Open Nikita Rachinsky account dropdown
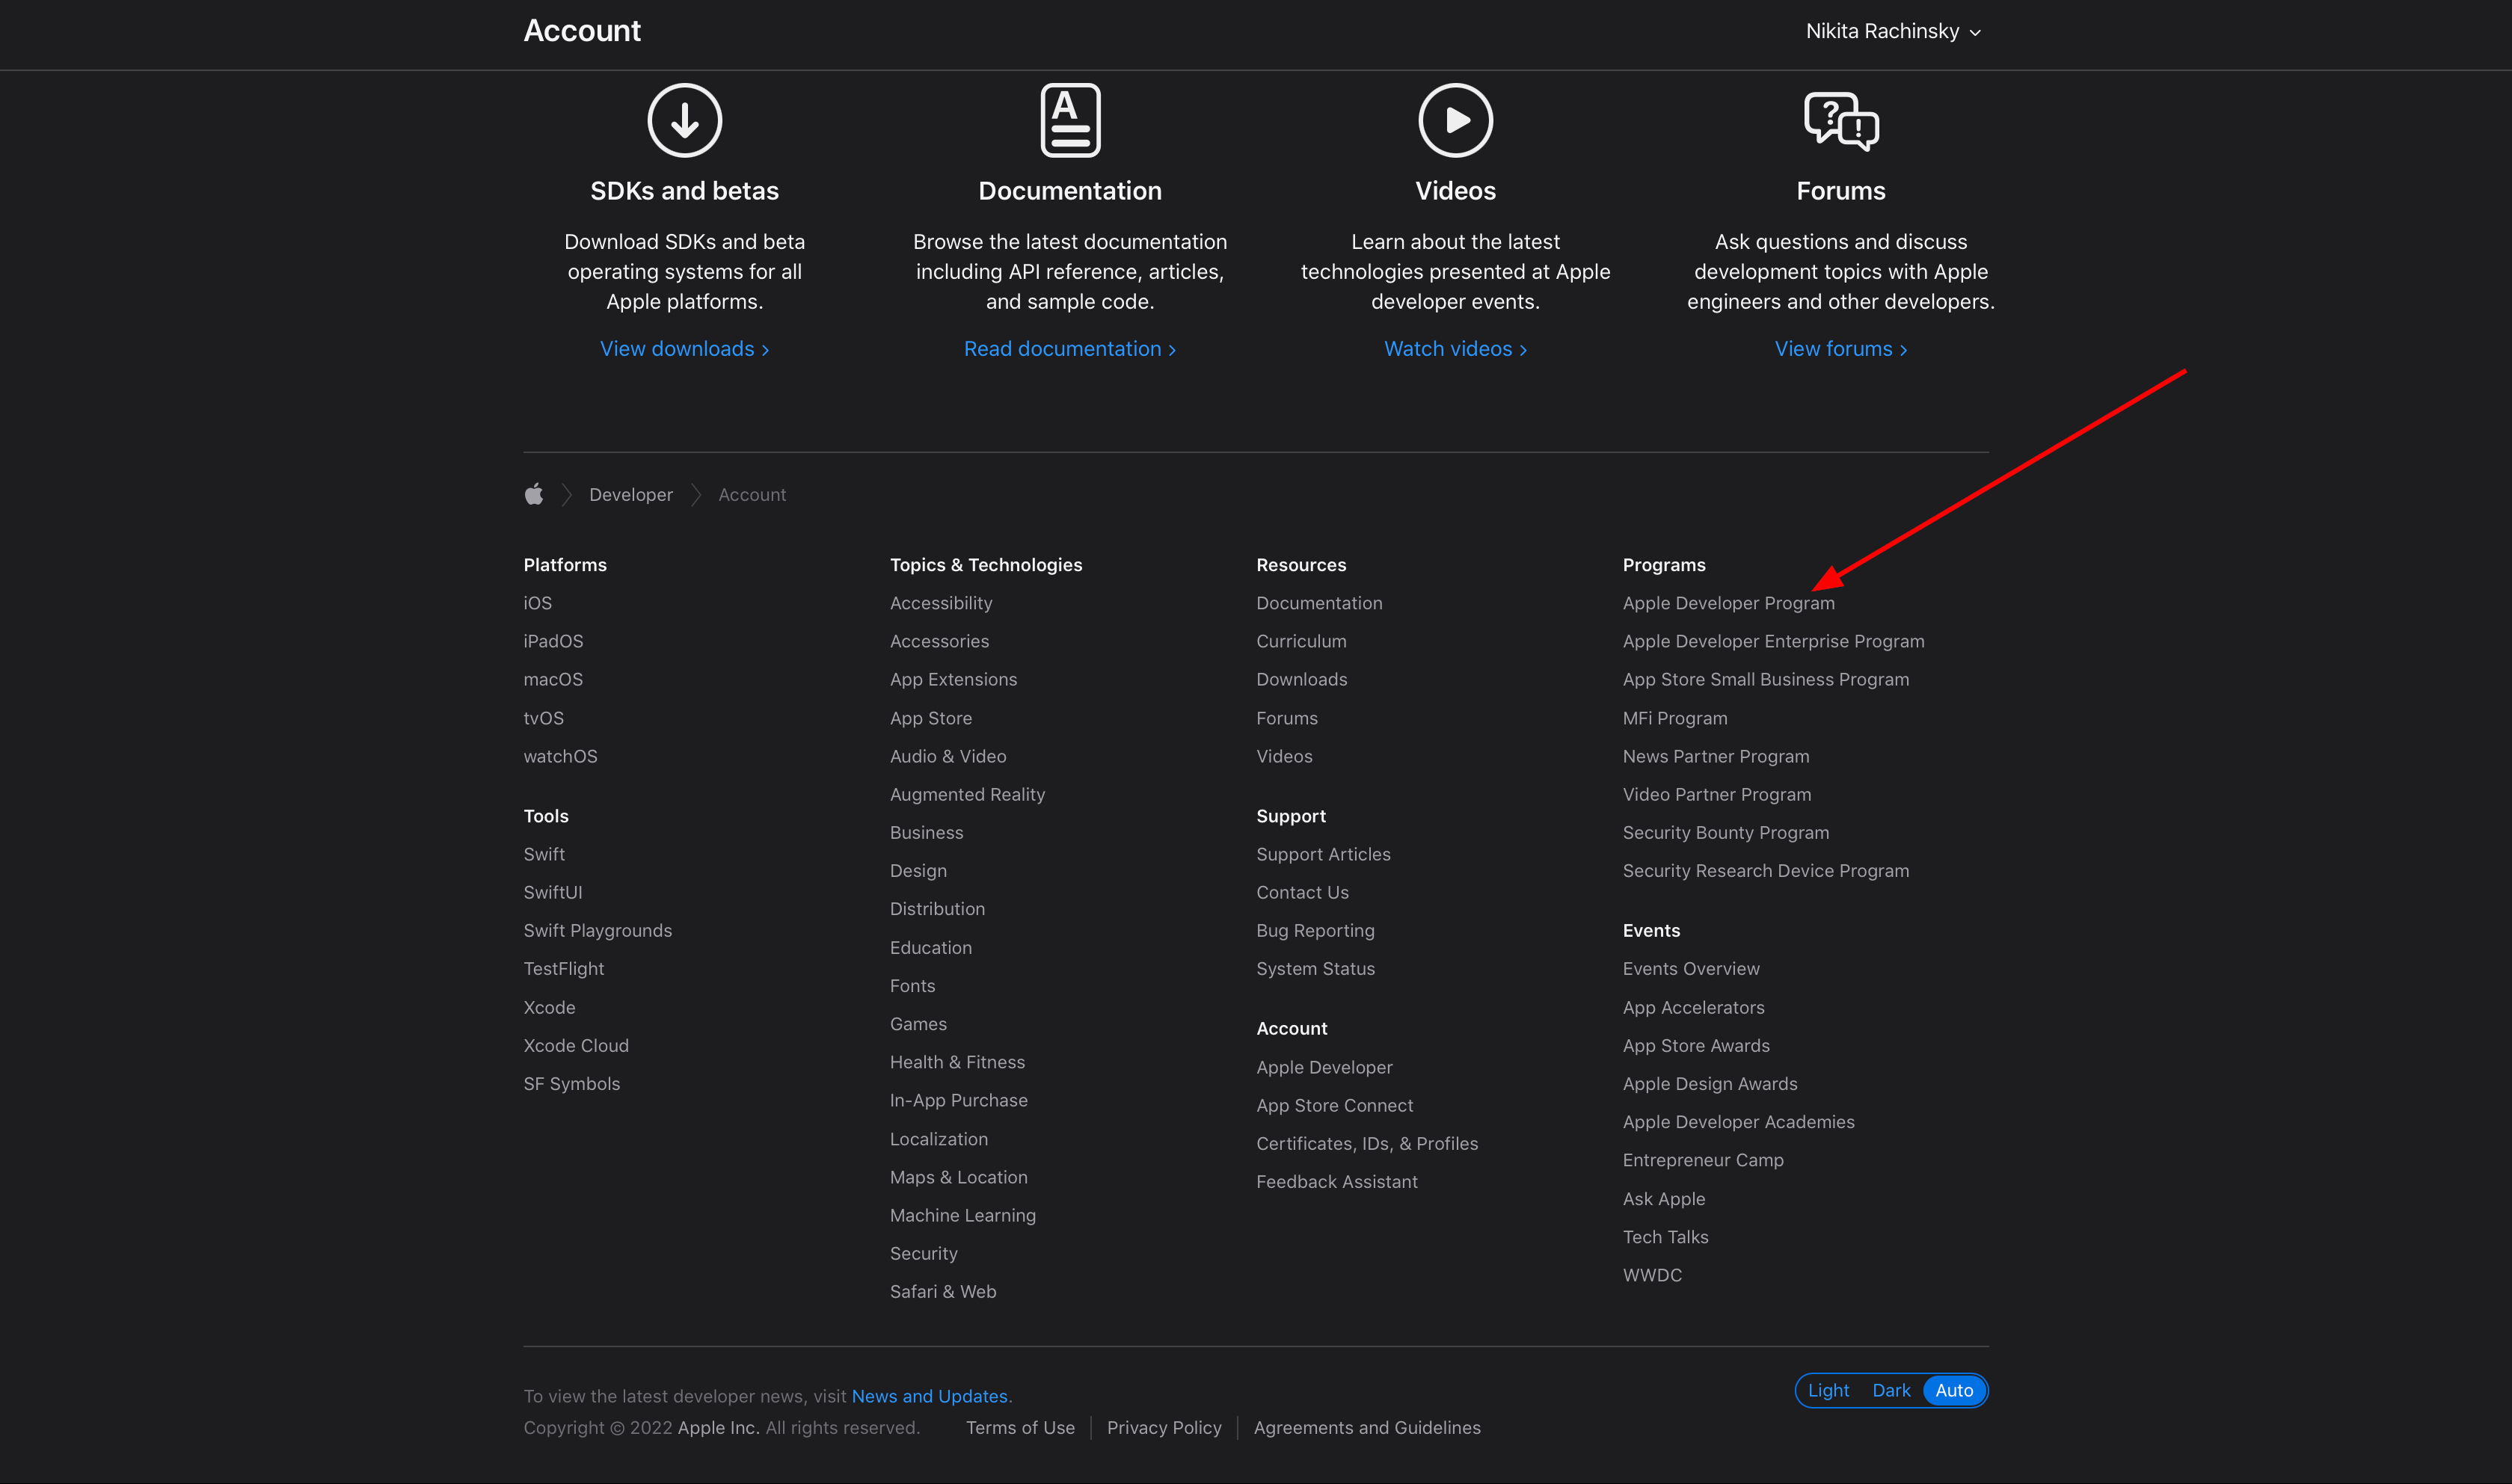Screen dimensions: 2512x1484 [x=1893, y=31]
